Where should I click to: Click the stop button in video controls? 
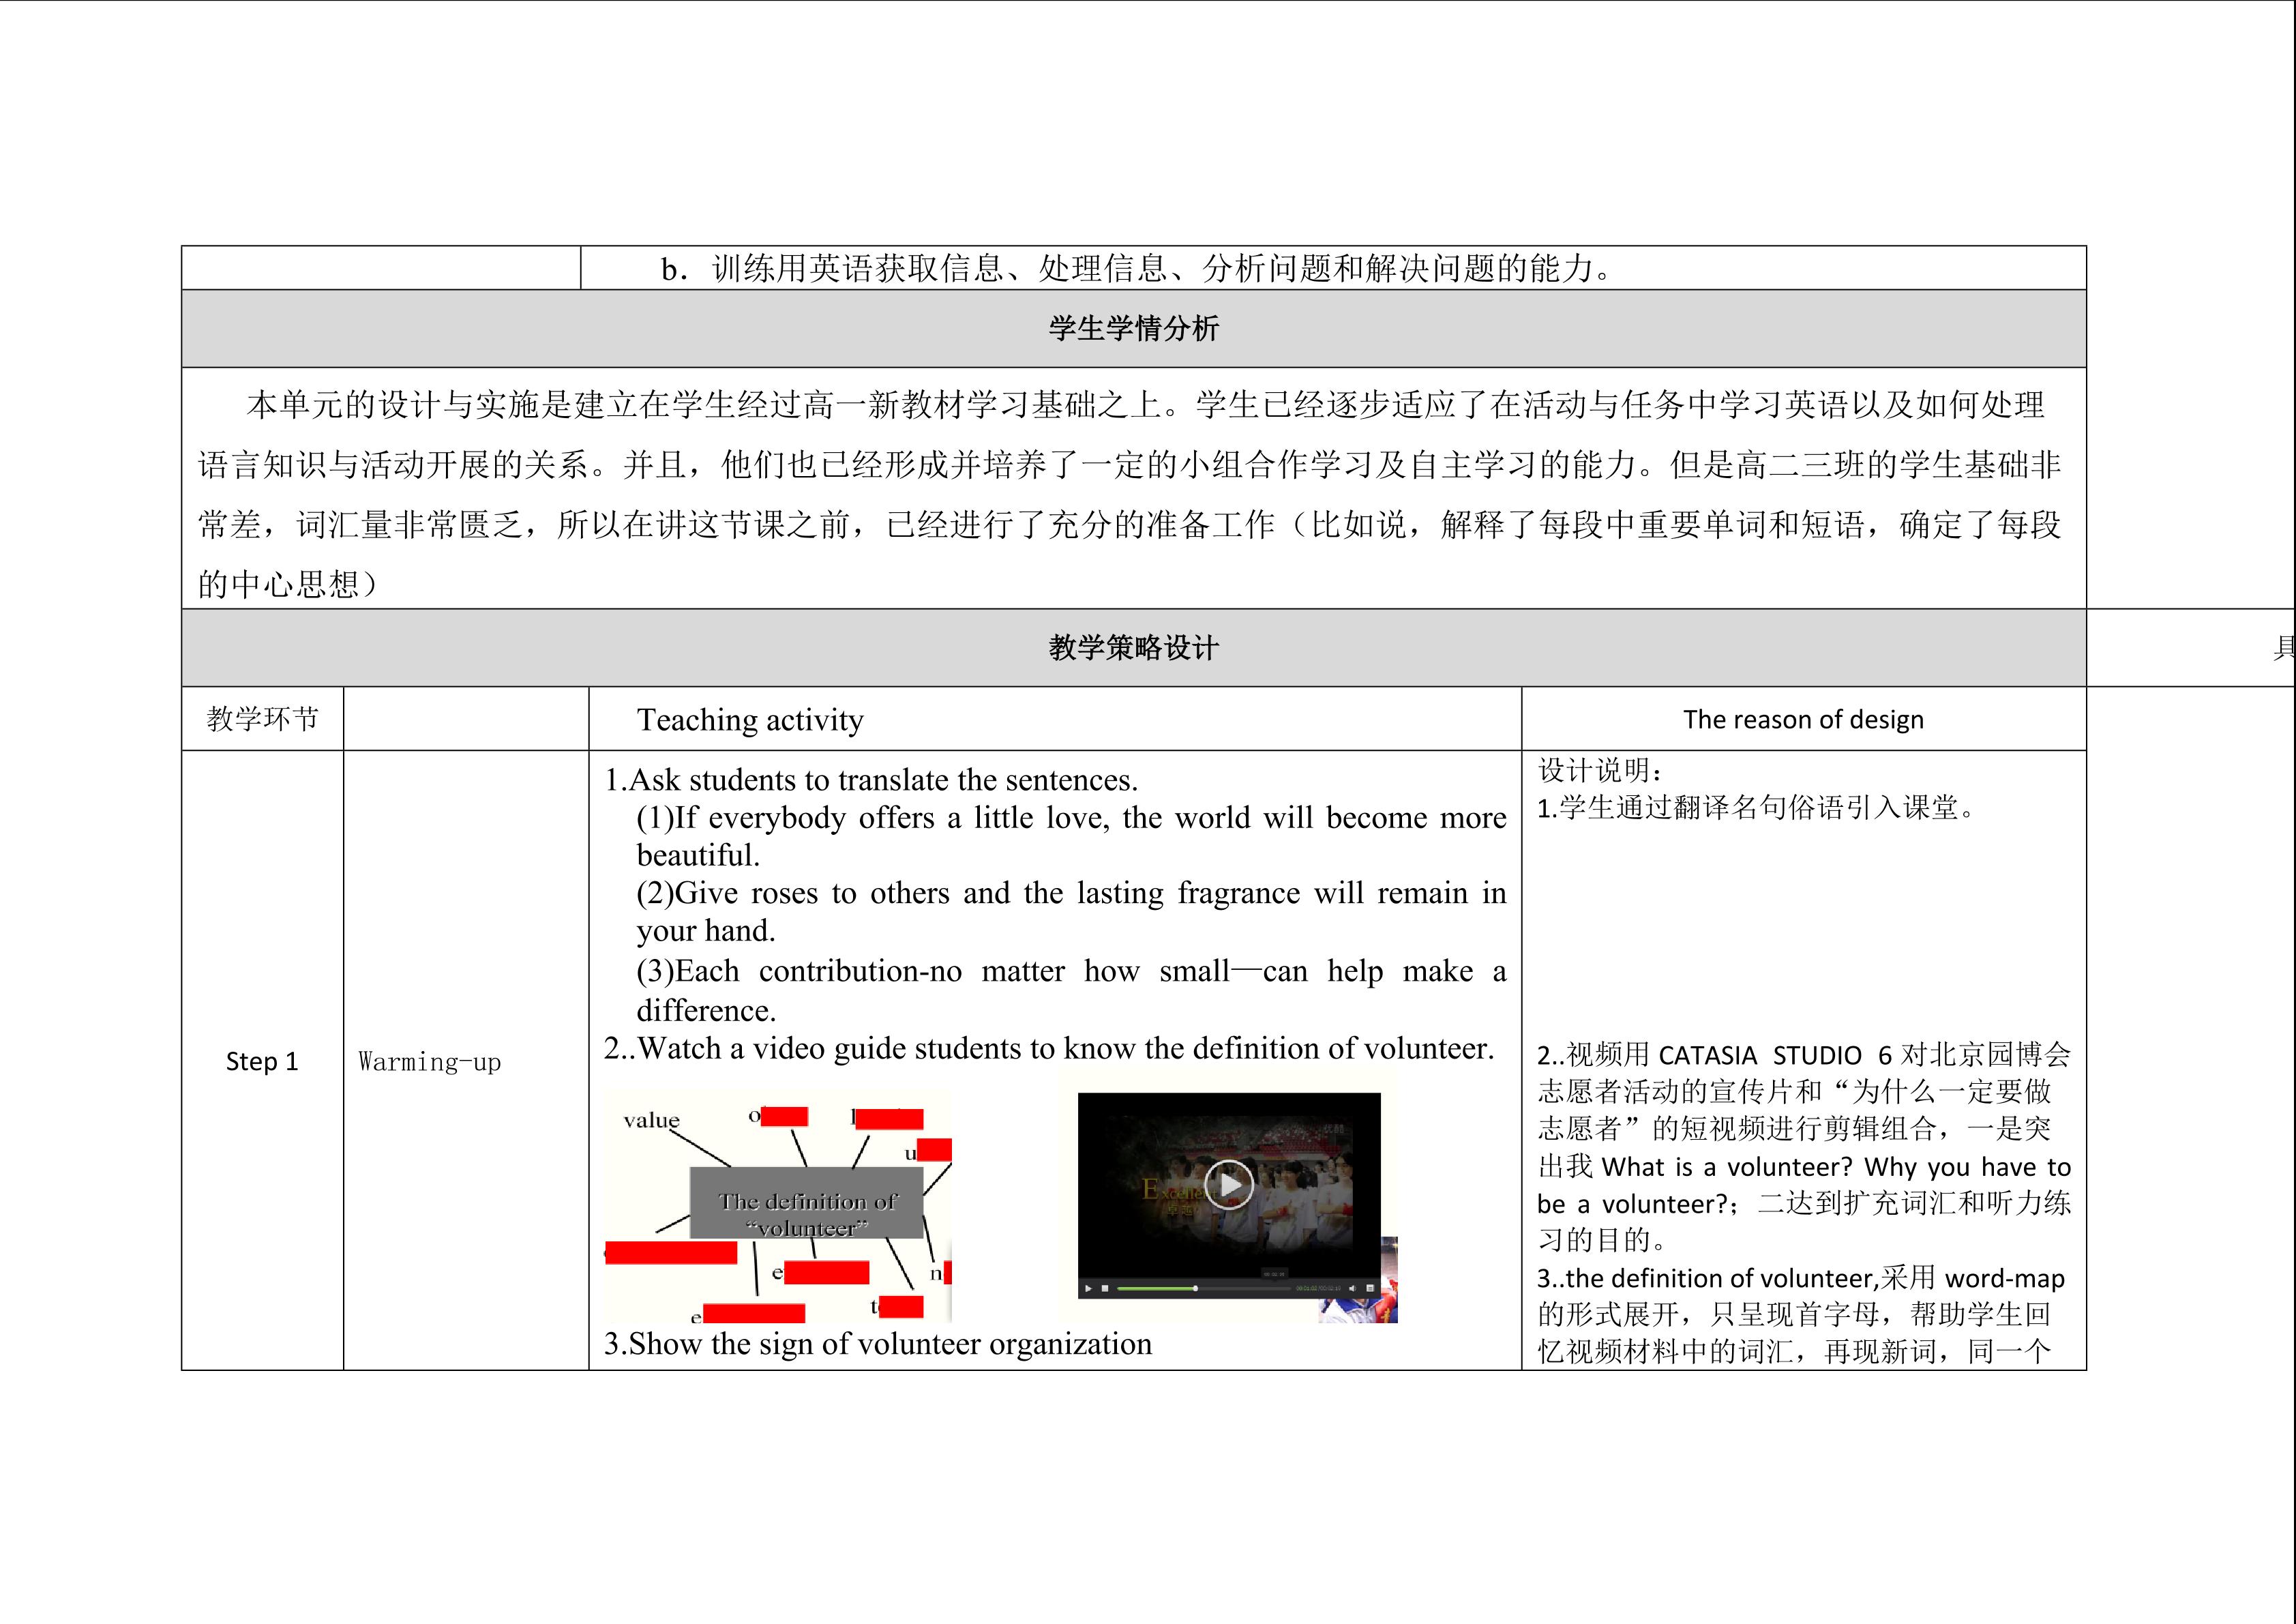pos(1105,1289)
